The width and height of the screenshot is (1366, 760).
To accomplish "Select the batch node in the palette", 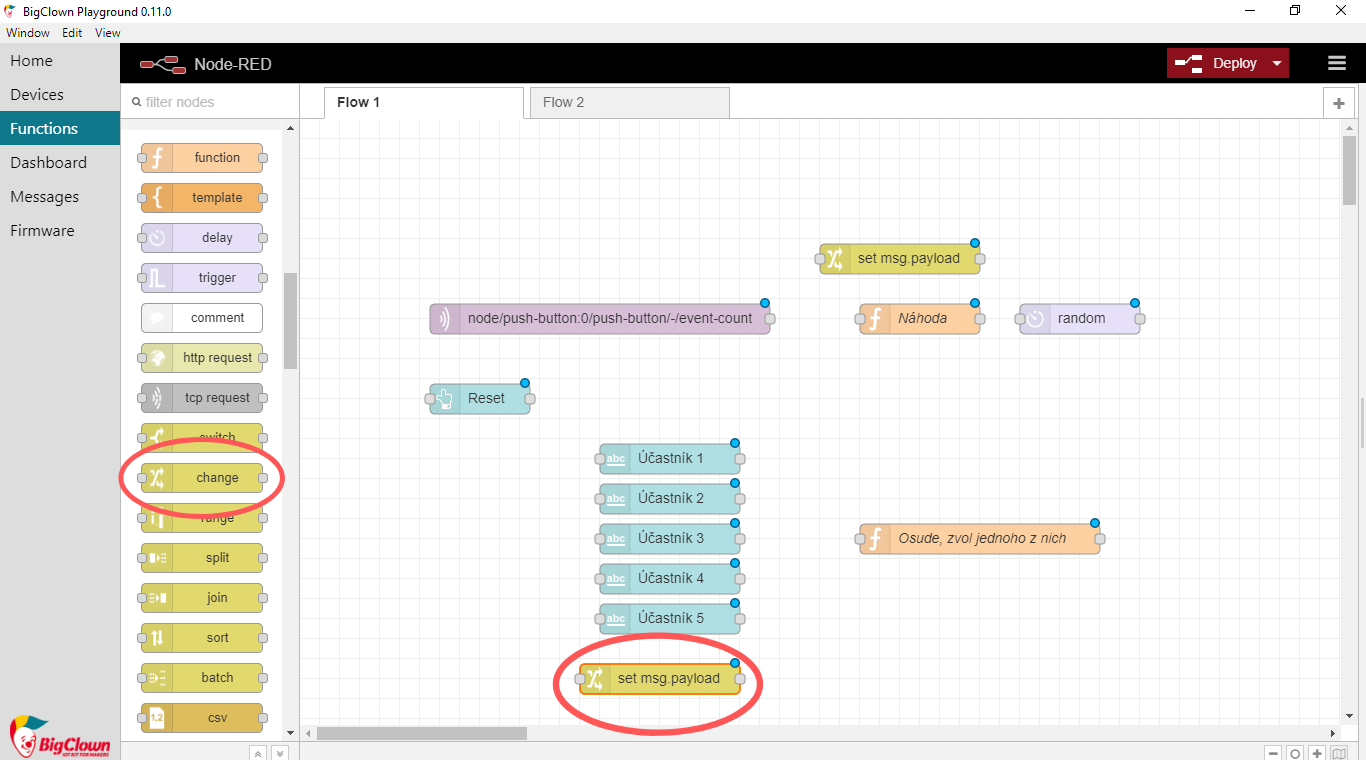I will 202,678.
